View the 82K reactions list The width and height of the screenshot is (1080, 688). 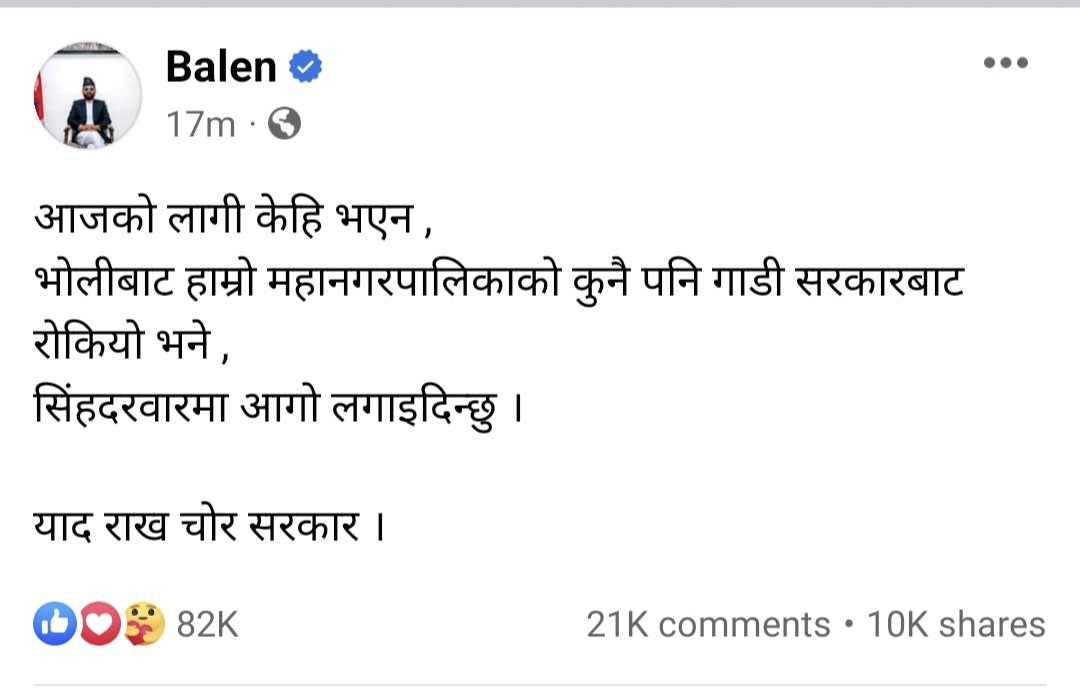(207, 625)
